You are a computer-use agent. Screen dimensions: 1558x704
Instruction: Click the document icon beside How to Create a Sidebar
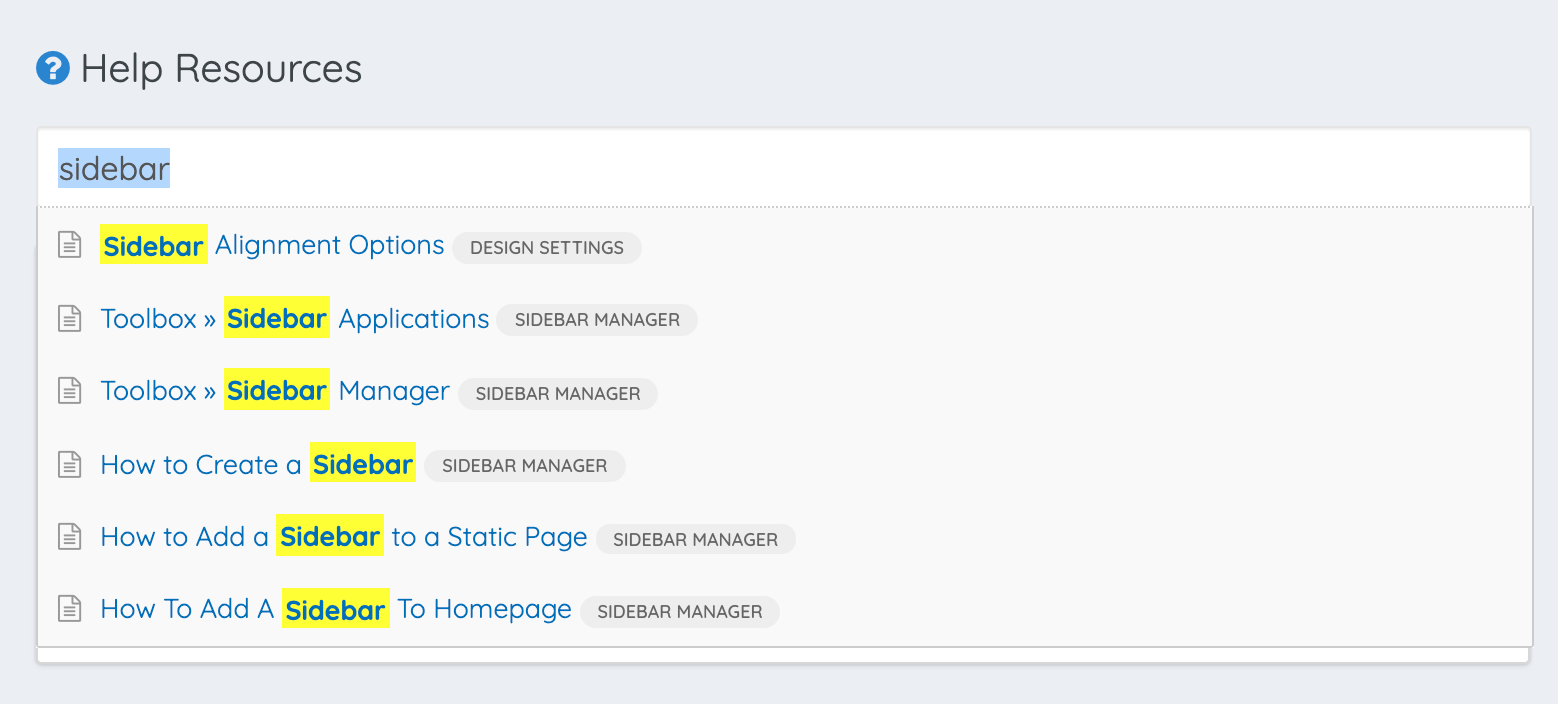pyautogui.click(x=69, y=465)
